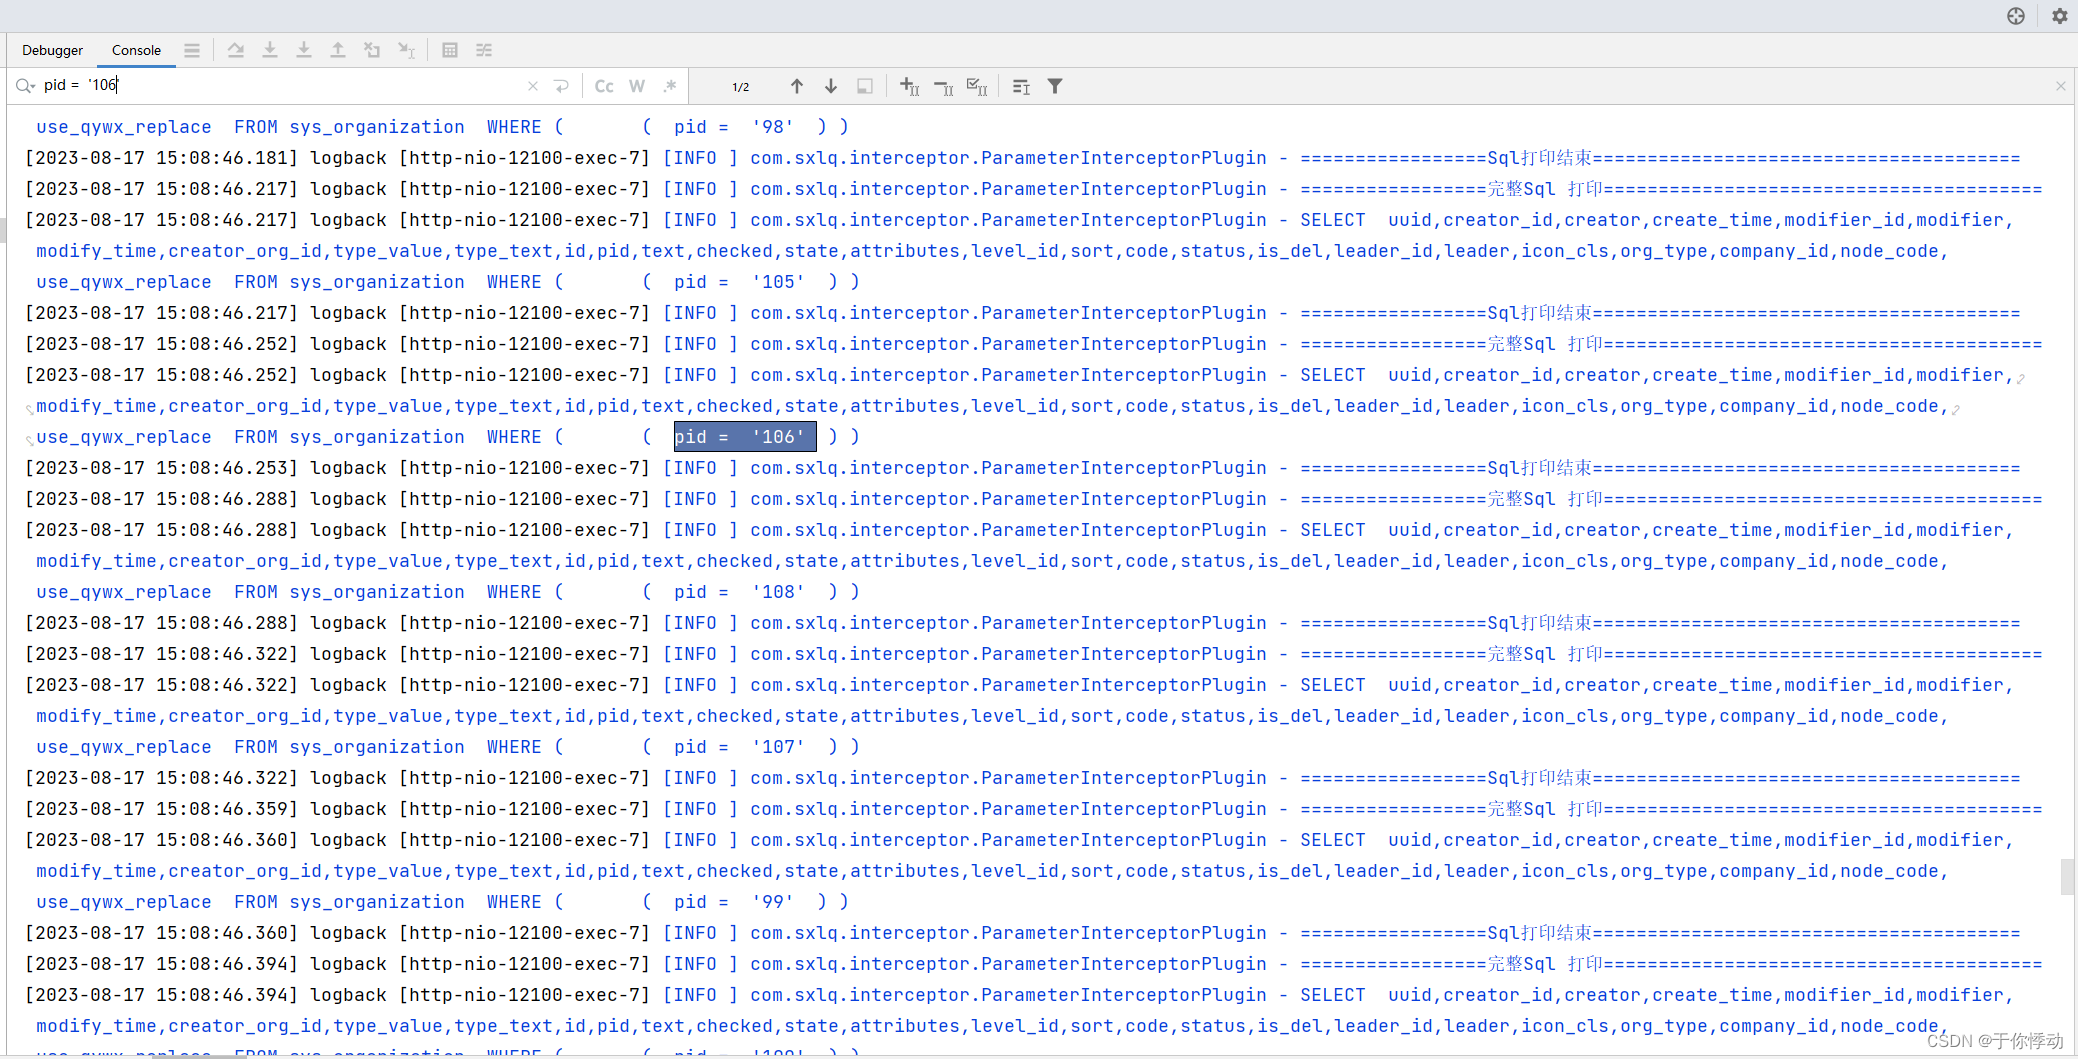Click the 1/2 match counter
The height and width of the screenshot is (1059, 2078).
click(741, 87)
